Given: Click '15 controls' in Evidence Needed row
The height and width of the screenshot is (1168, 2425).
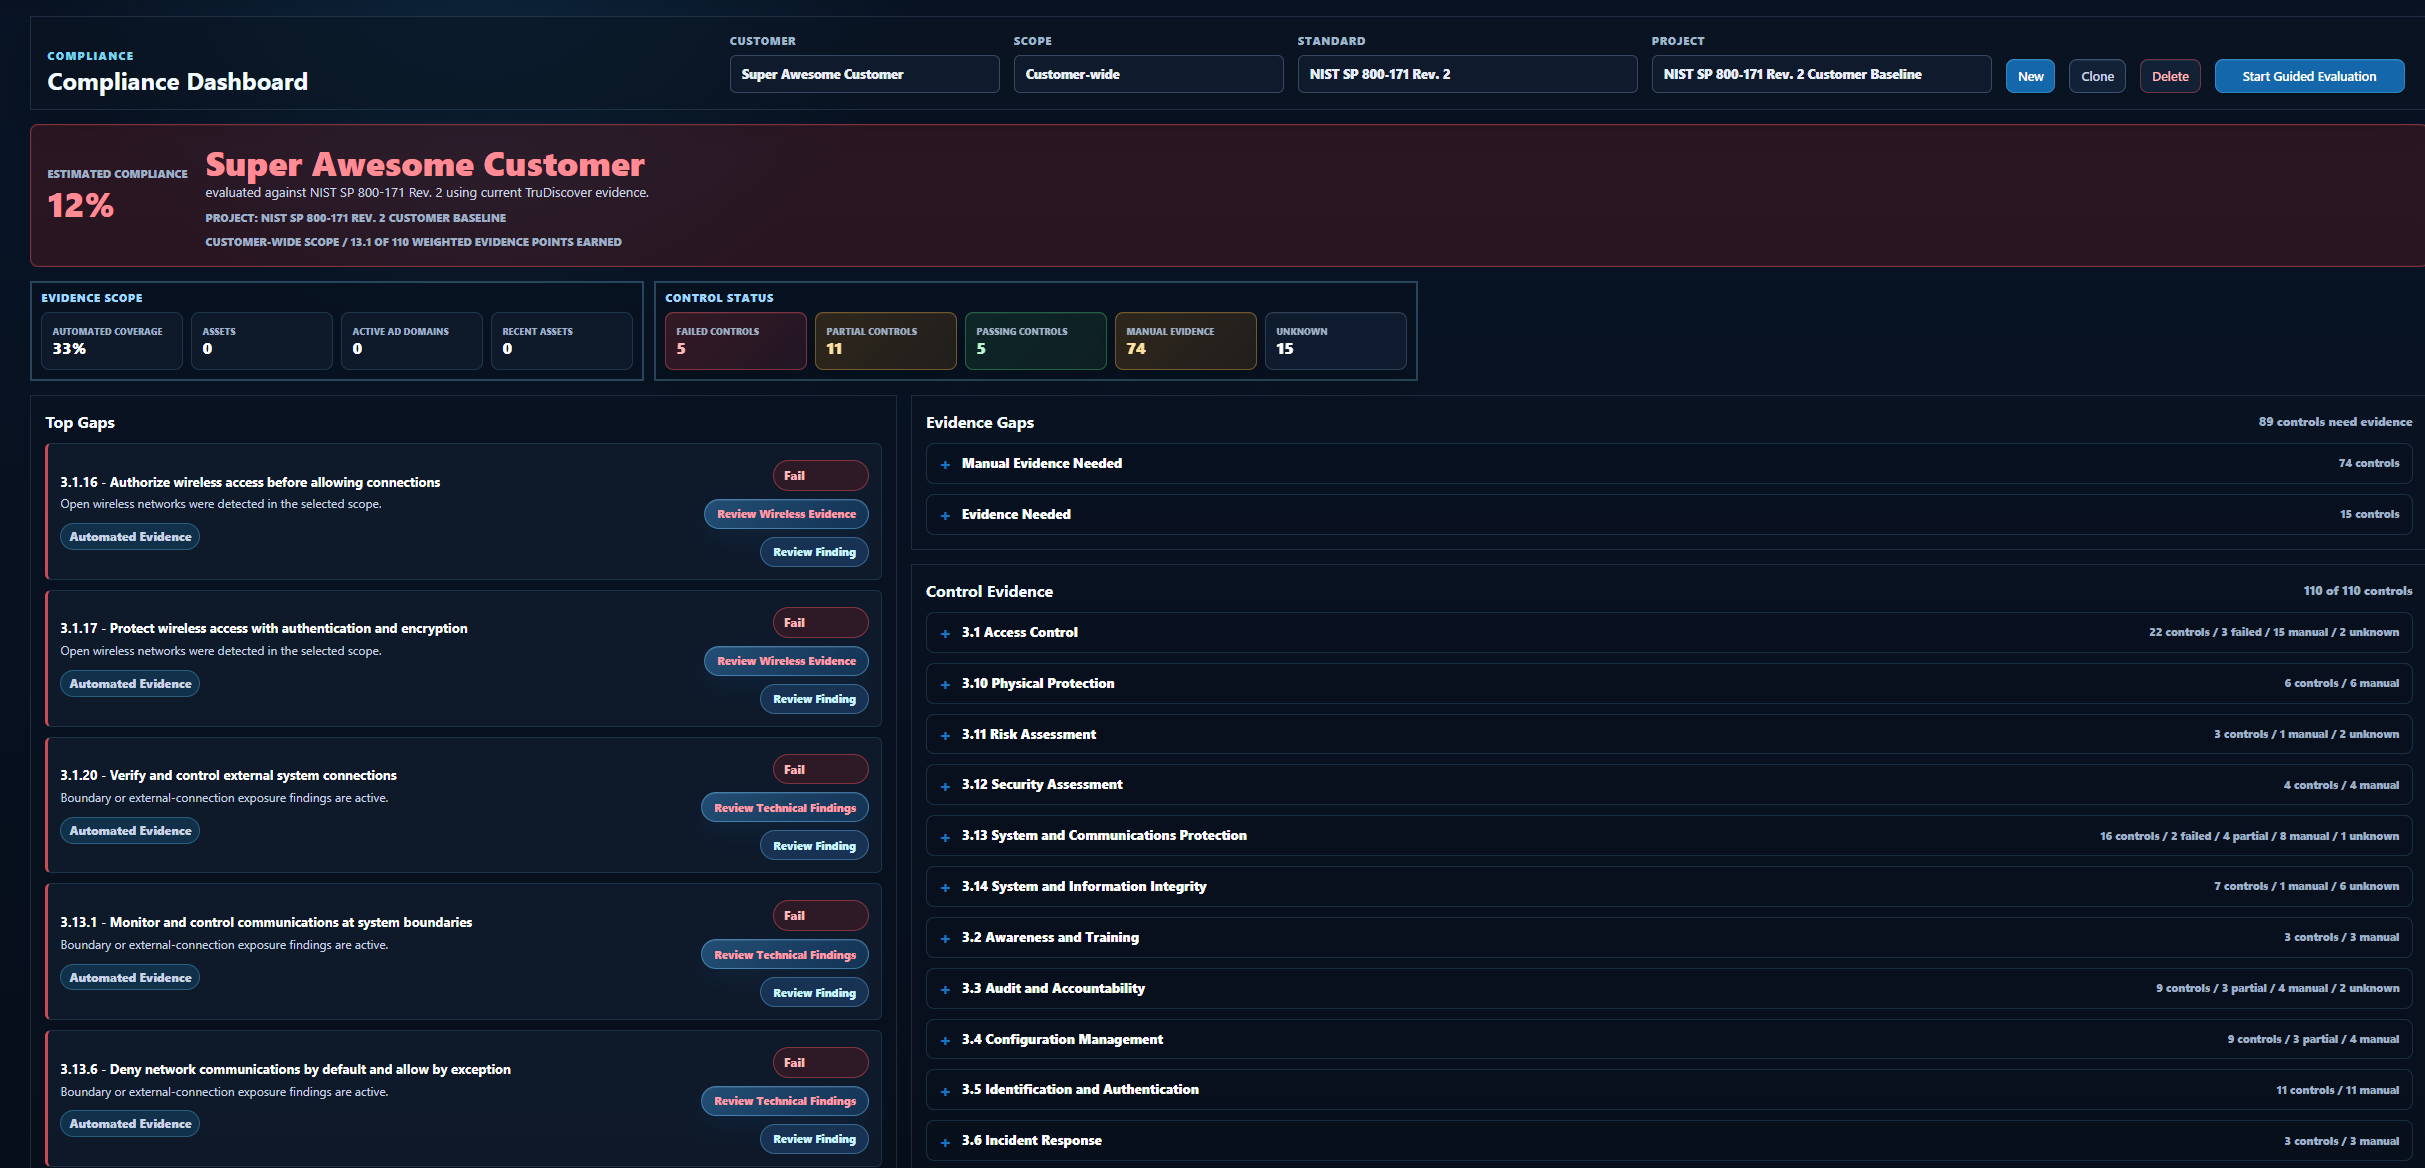Looking at the screenshot, I should [2369, 514].
